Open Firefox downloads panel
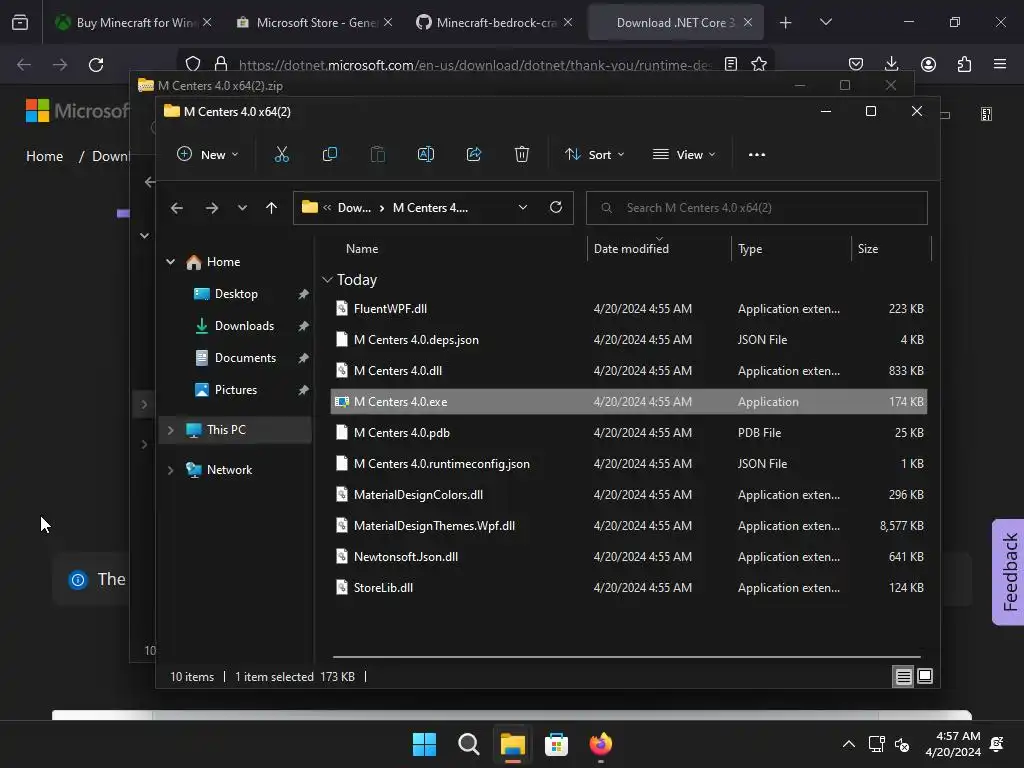1024x768 pixels. pyautogui.click(x=891, y=64)
